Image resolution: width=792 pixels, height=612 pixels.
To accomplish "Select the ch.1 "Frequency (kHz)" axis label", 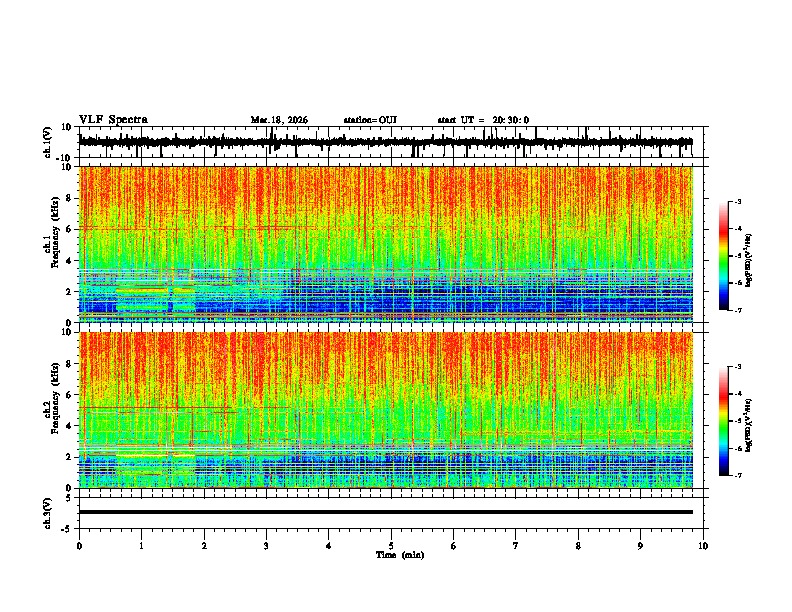I will 56,232.
